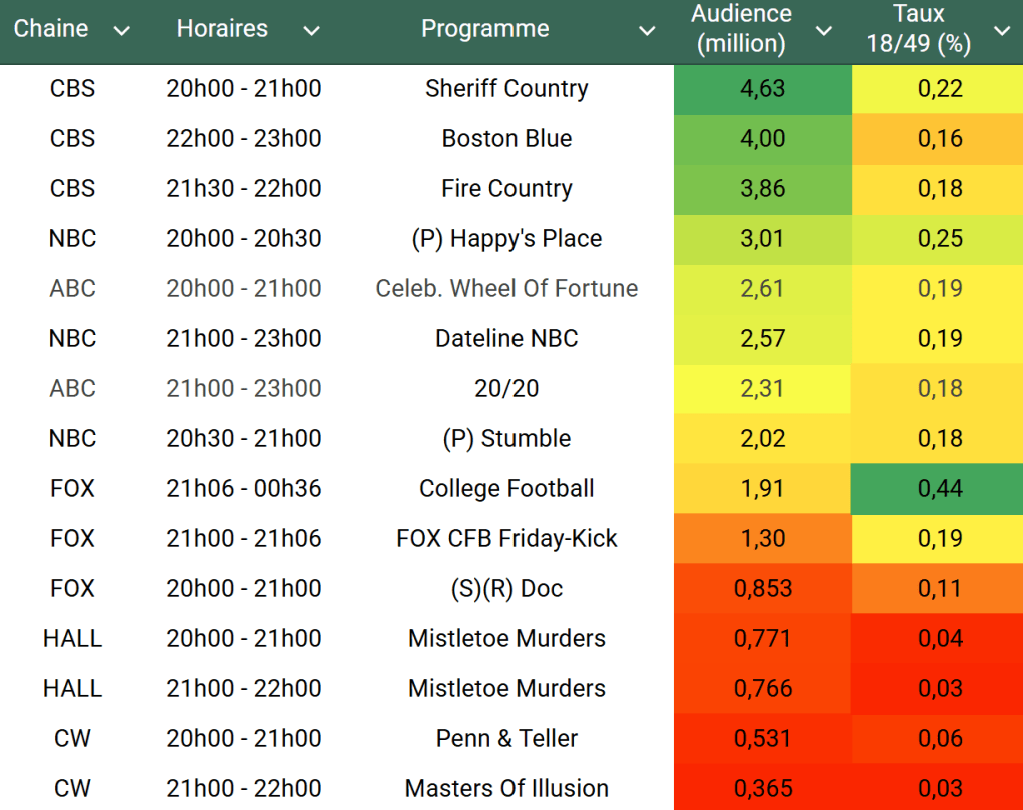Click the green 4,63 audience cell

(x=762, y=88)
